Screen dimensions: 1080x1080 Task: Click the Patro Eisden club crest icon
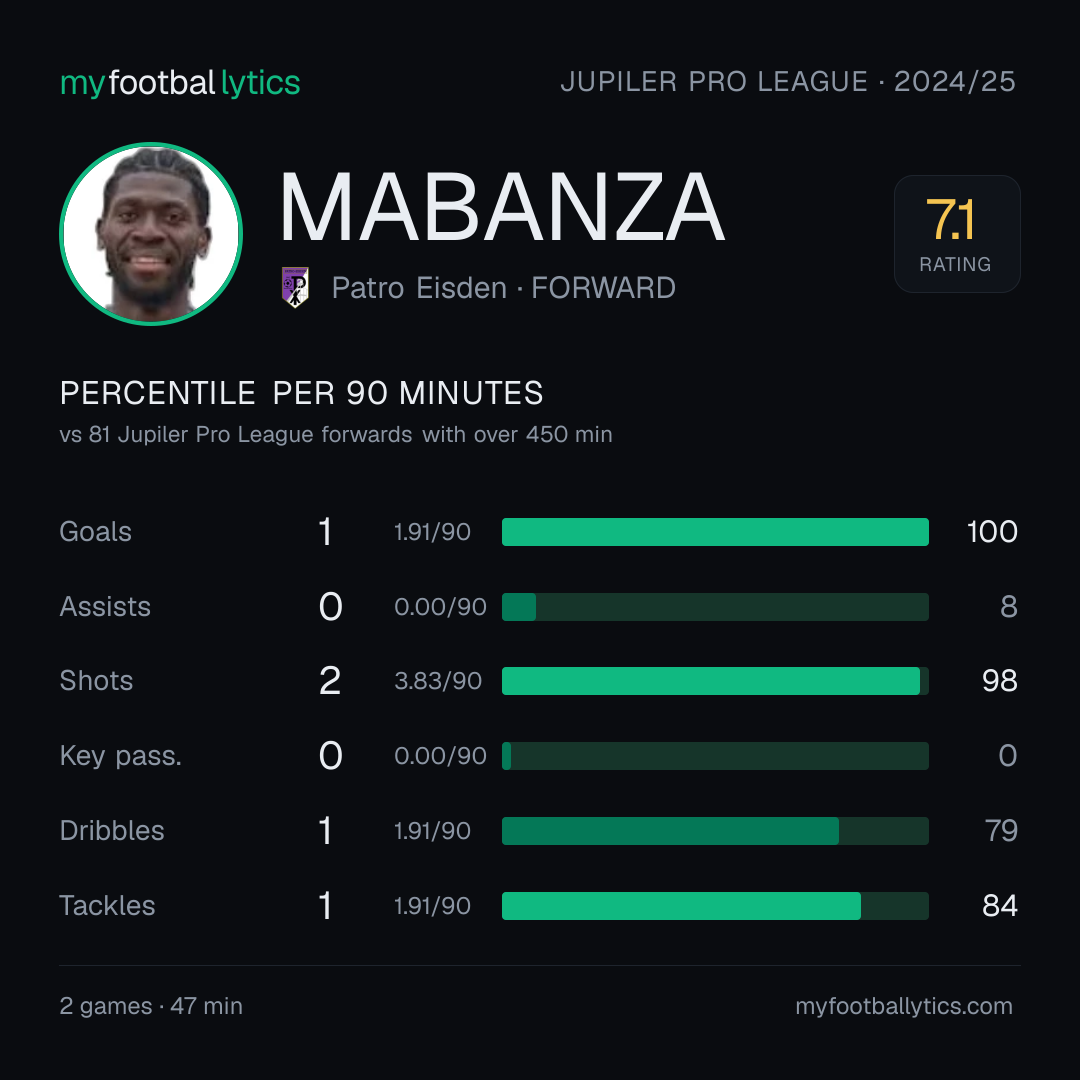(295, 287)
